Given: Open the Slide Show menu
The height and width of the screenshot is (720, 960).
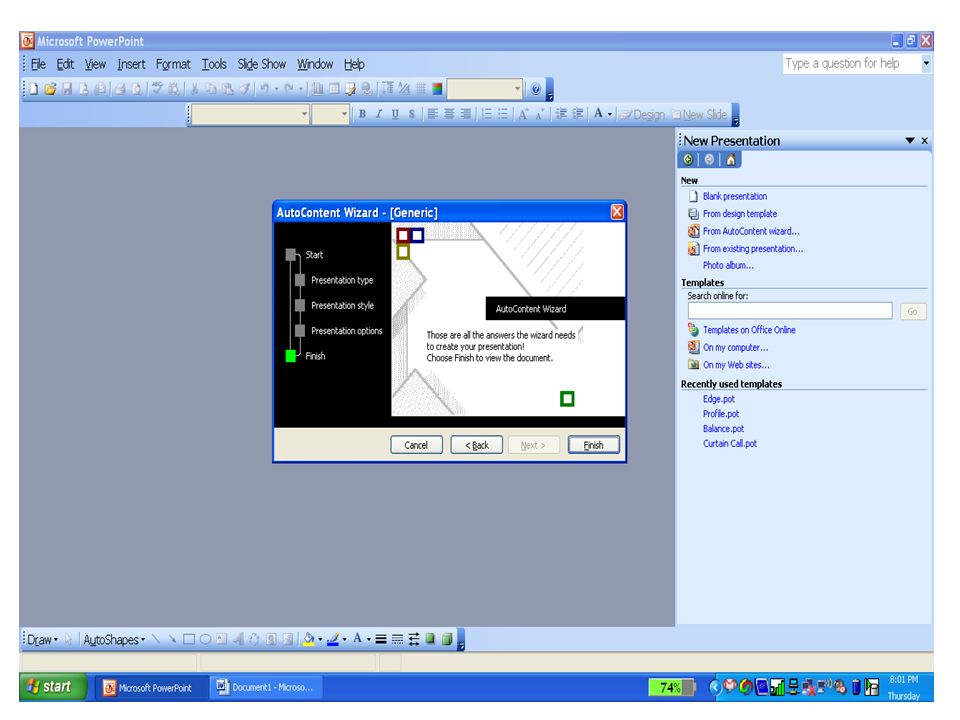Looking at the screenshot, I should point(261,64).
